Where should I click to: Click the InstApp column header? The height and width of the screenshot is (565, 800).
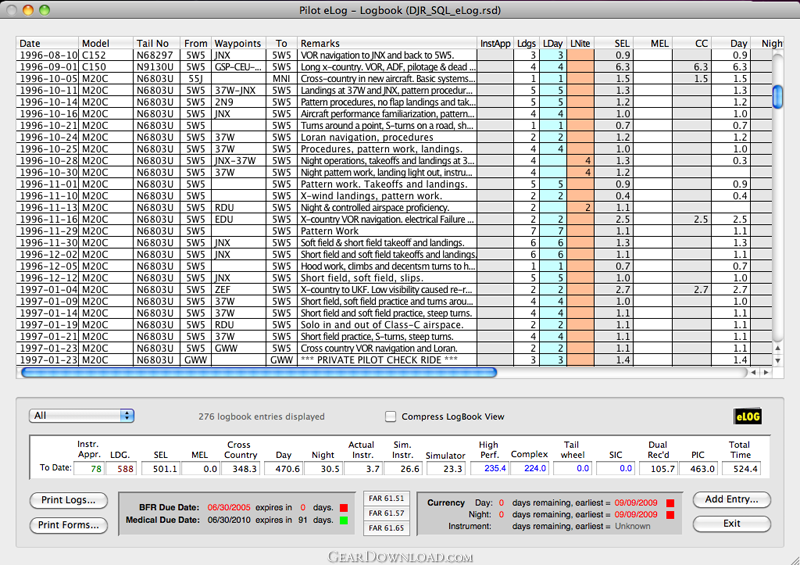point(495,43)
